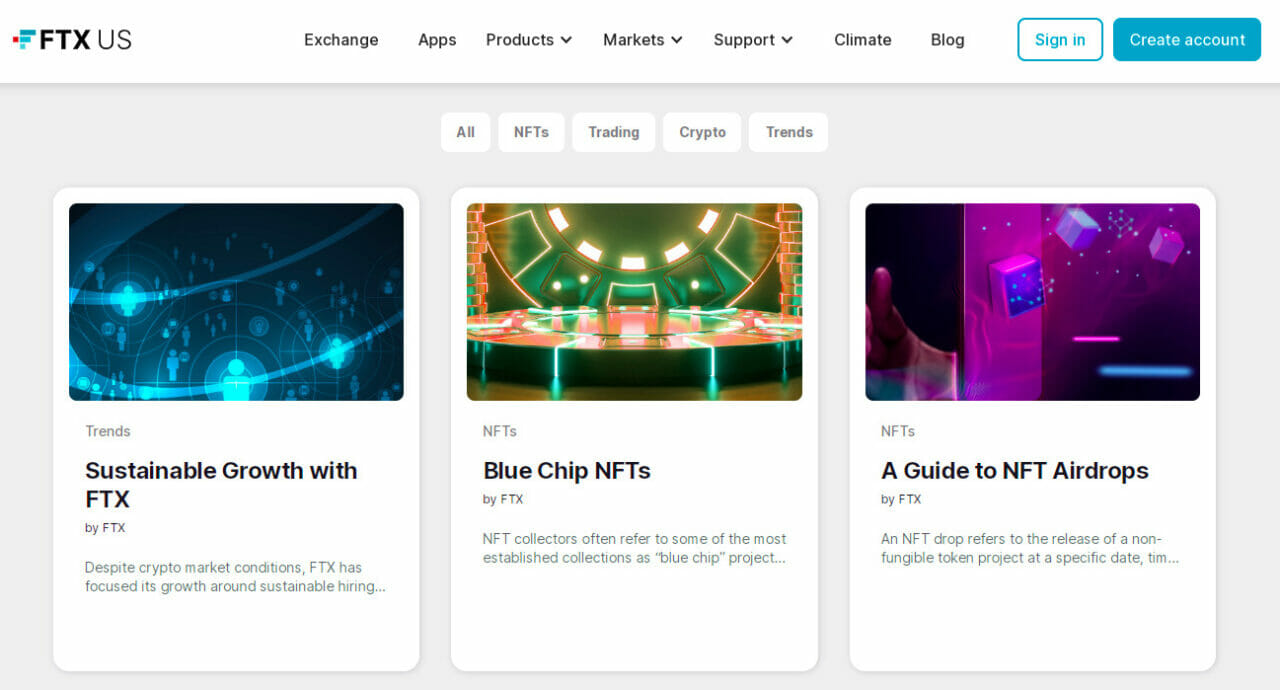Click the Blue Chip NFTs article image
The height and width of the screenshot is (690, 1280).
634,301
